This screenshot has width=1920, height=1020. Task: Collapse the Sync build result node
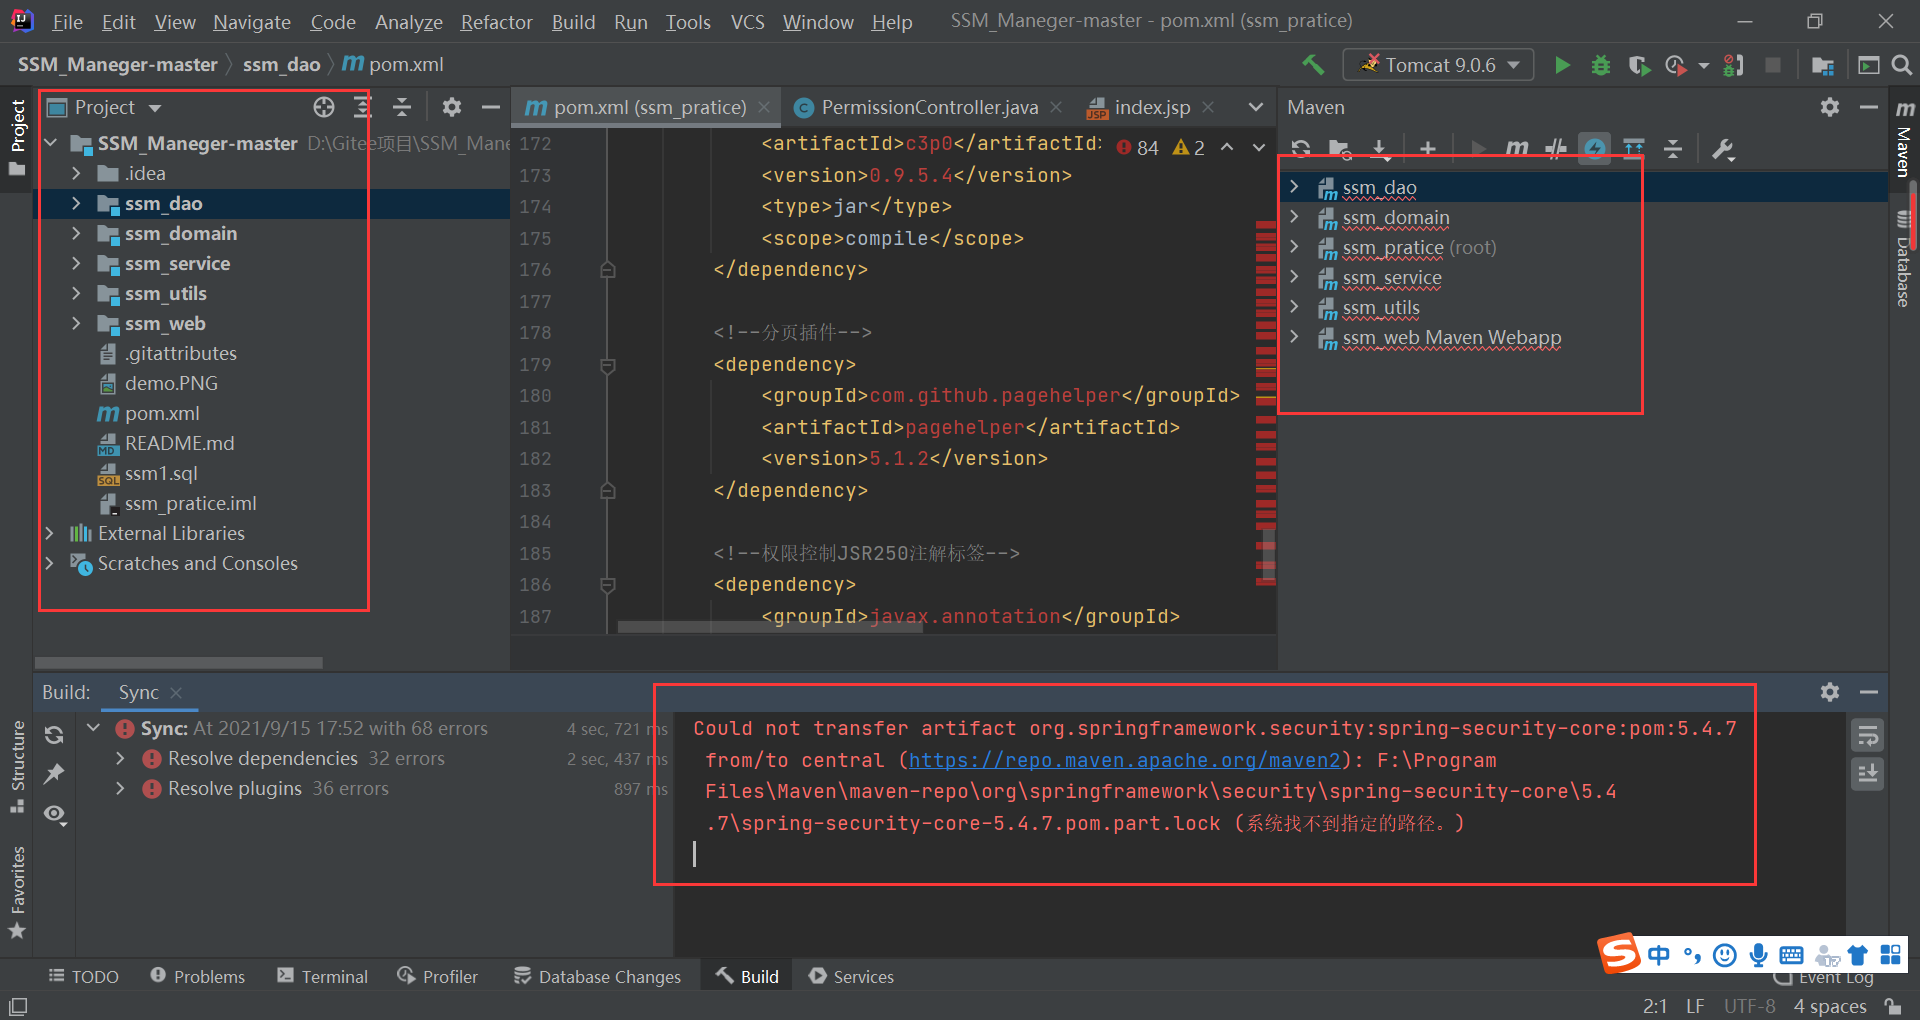click(x=93, y=728)
